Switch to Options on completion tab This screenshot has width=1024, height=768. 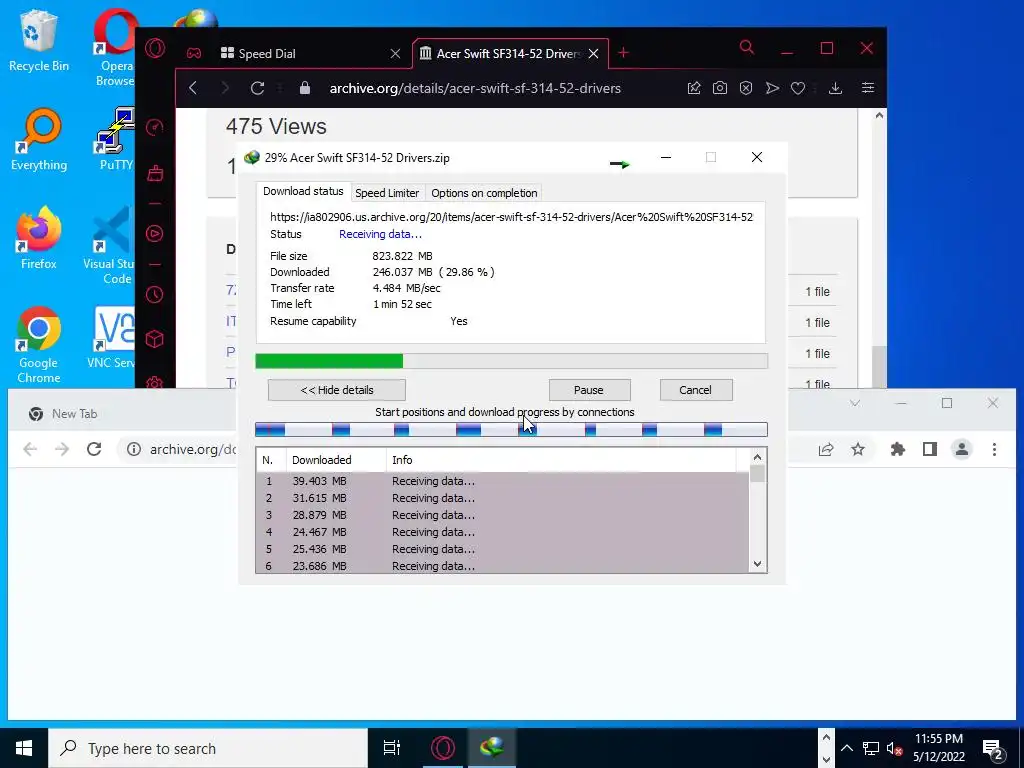coord(484,193)
